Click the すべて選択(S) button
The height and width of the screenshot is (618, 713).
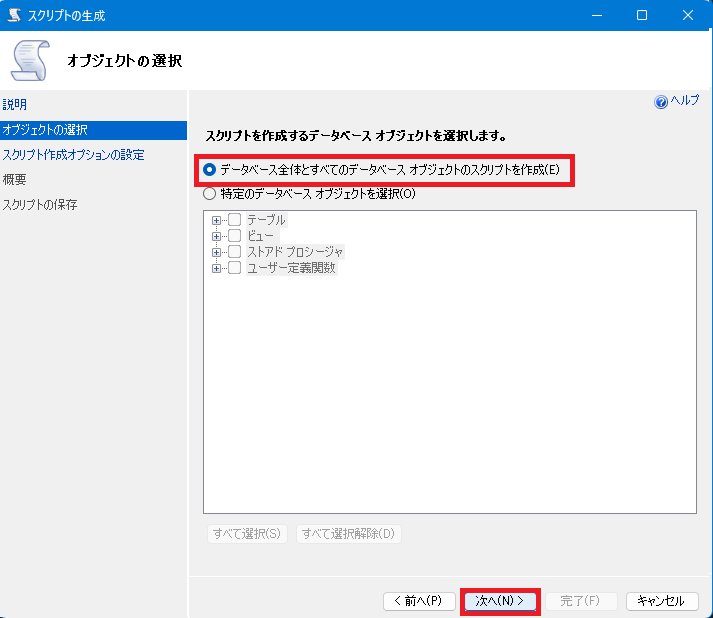click(247, 533)
